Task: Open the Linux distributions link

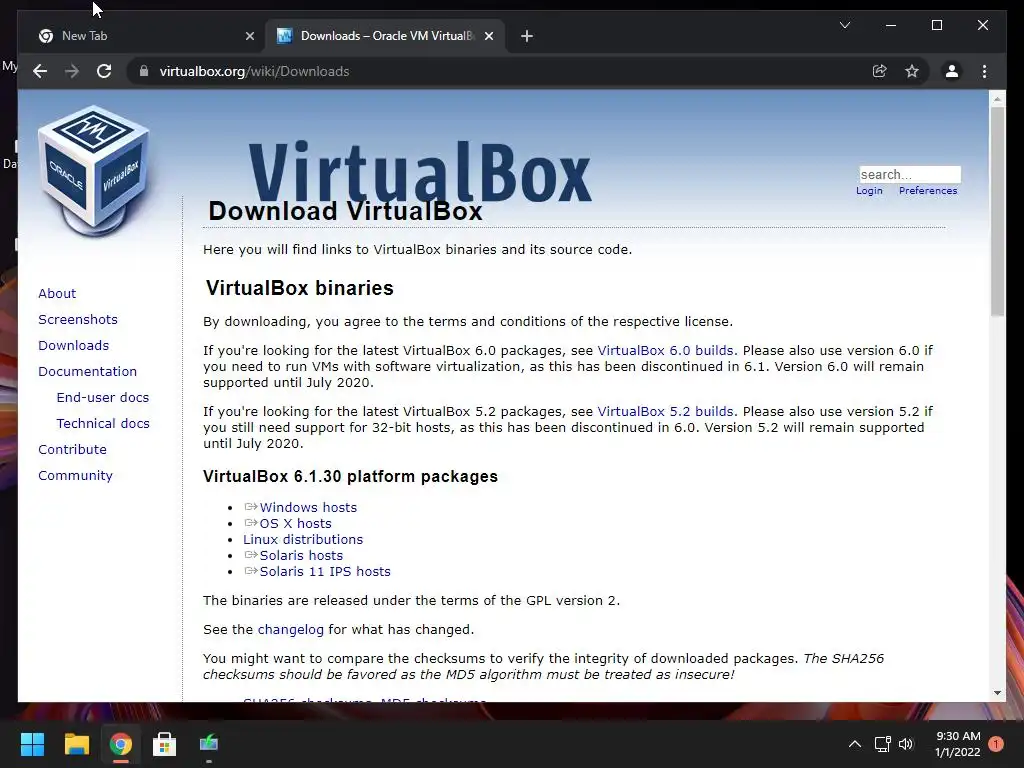Action: [303, 539]
